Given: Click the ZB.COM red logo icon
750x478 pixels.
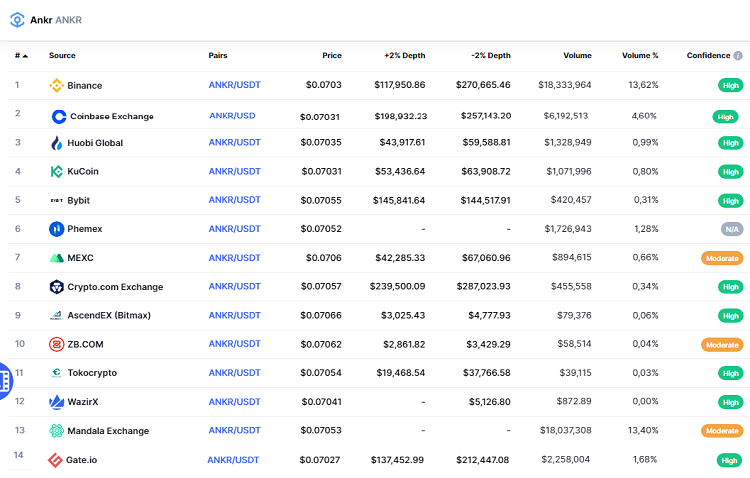Looking at the screenshot, I should coord(57,344).
